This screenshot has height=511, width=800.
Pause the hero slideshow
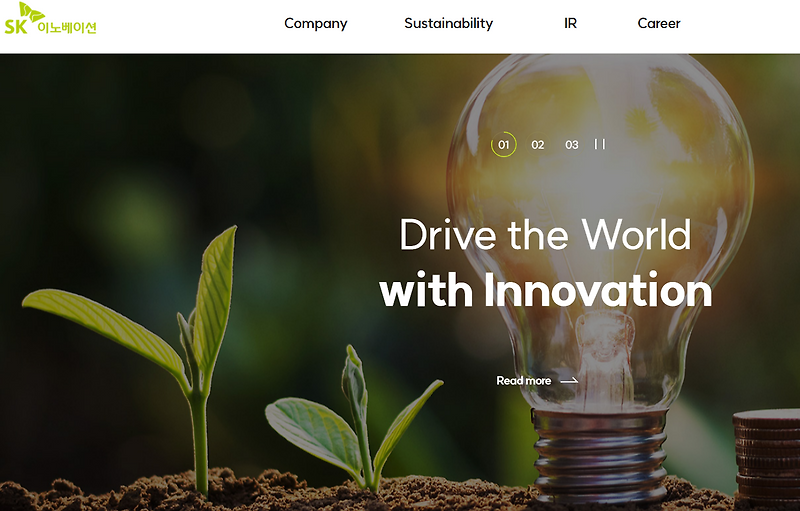(x=600, y=144)
